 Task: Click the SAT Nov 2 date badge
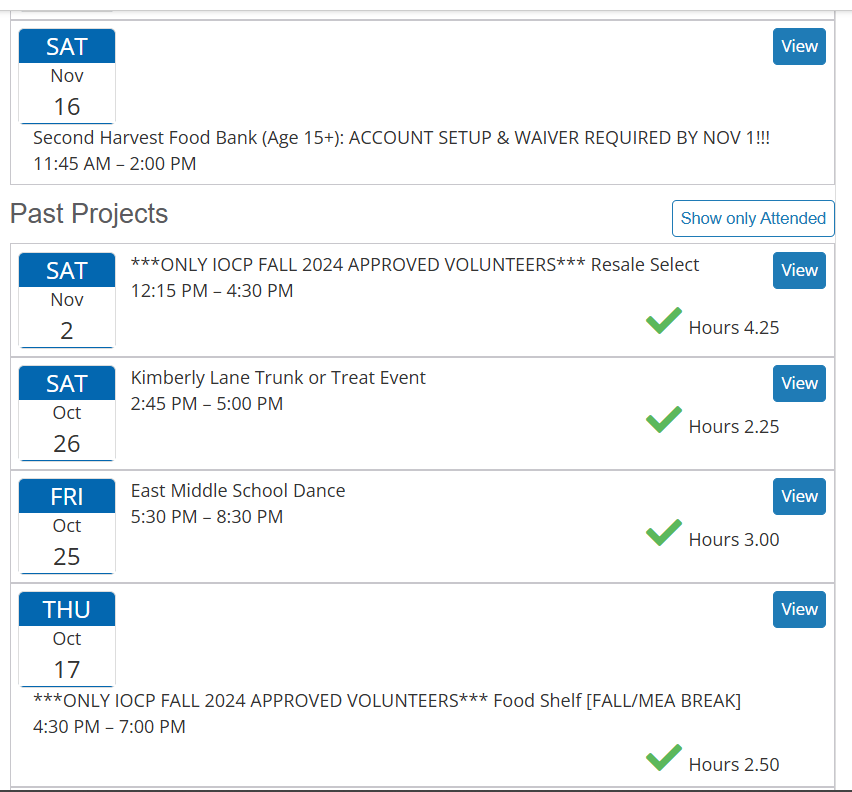[67, 300]
